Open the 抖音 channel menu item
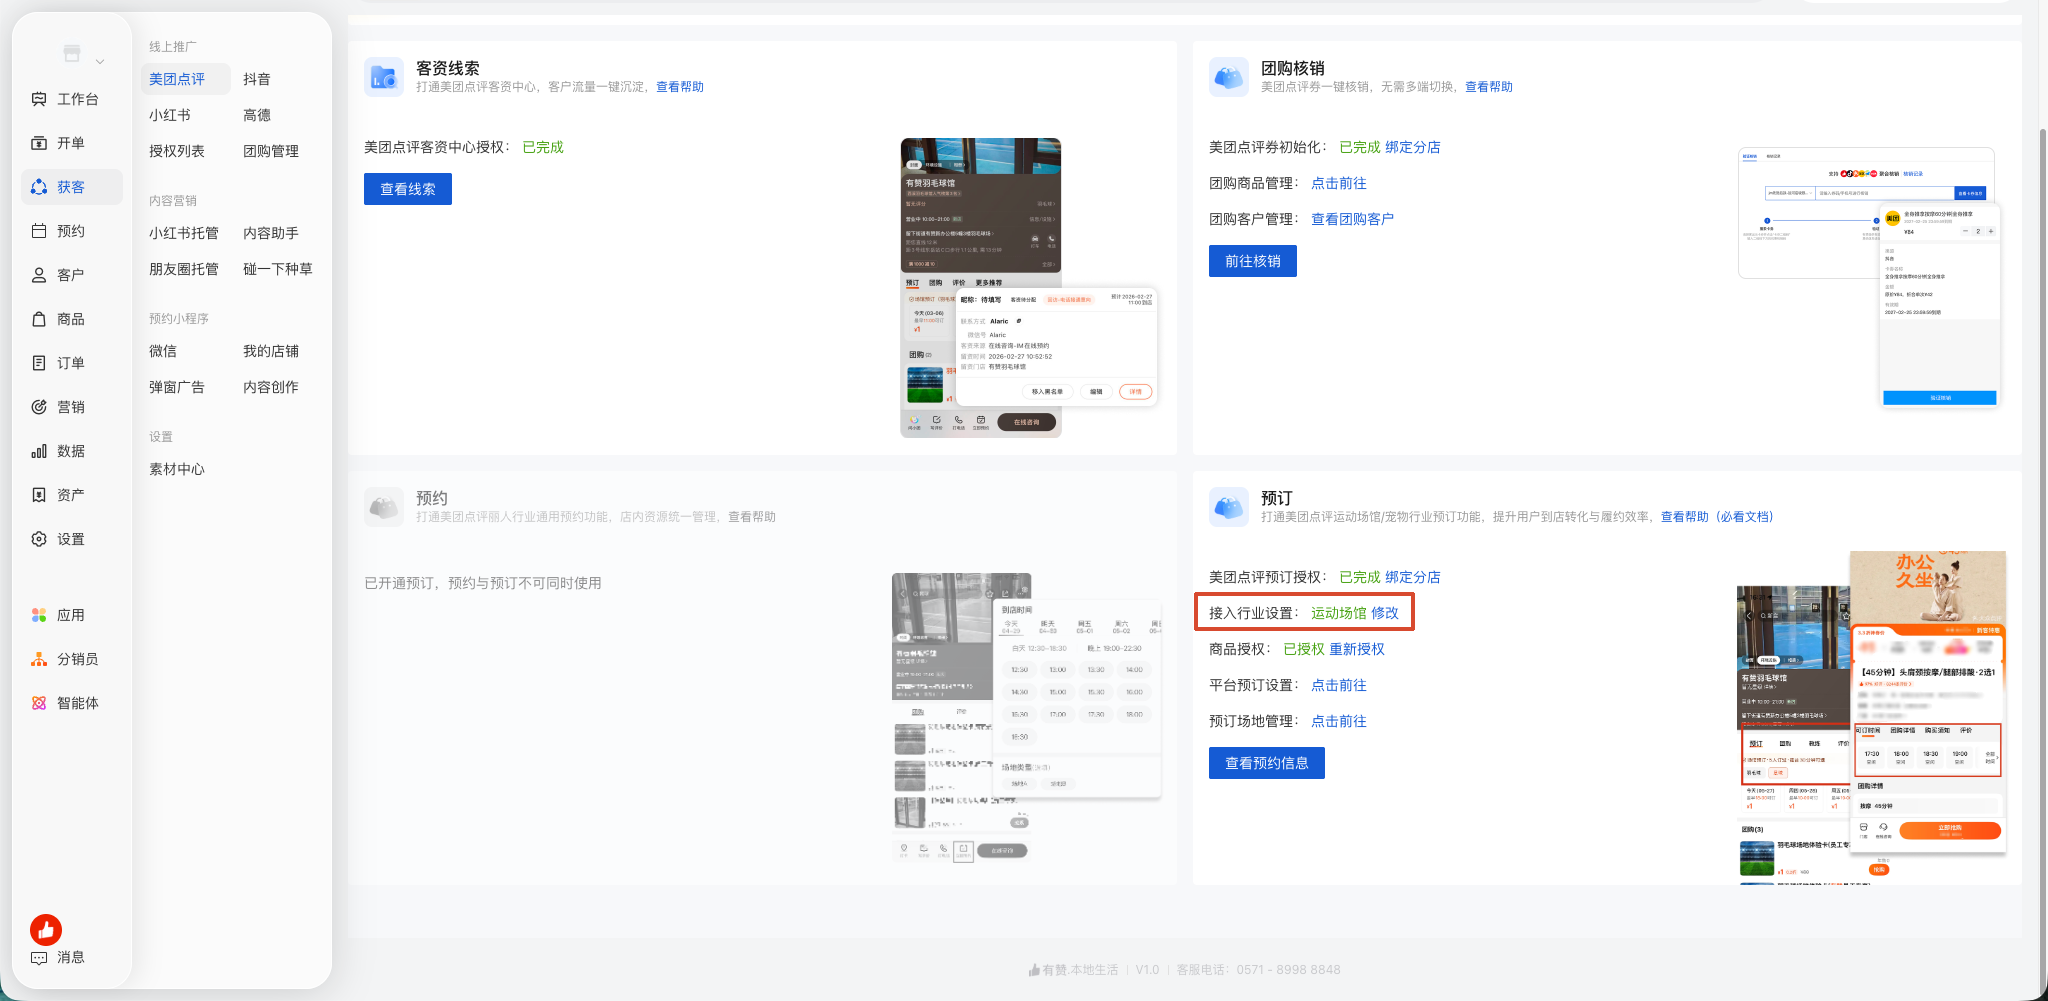 coord(257,79)
